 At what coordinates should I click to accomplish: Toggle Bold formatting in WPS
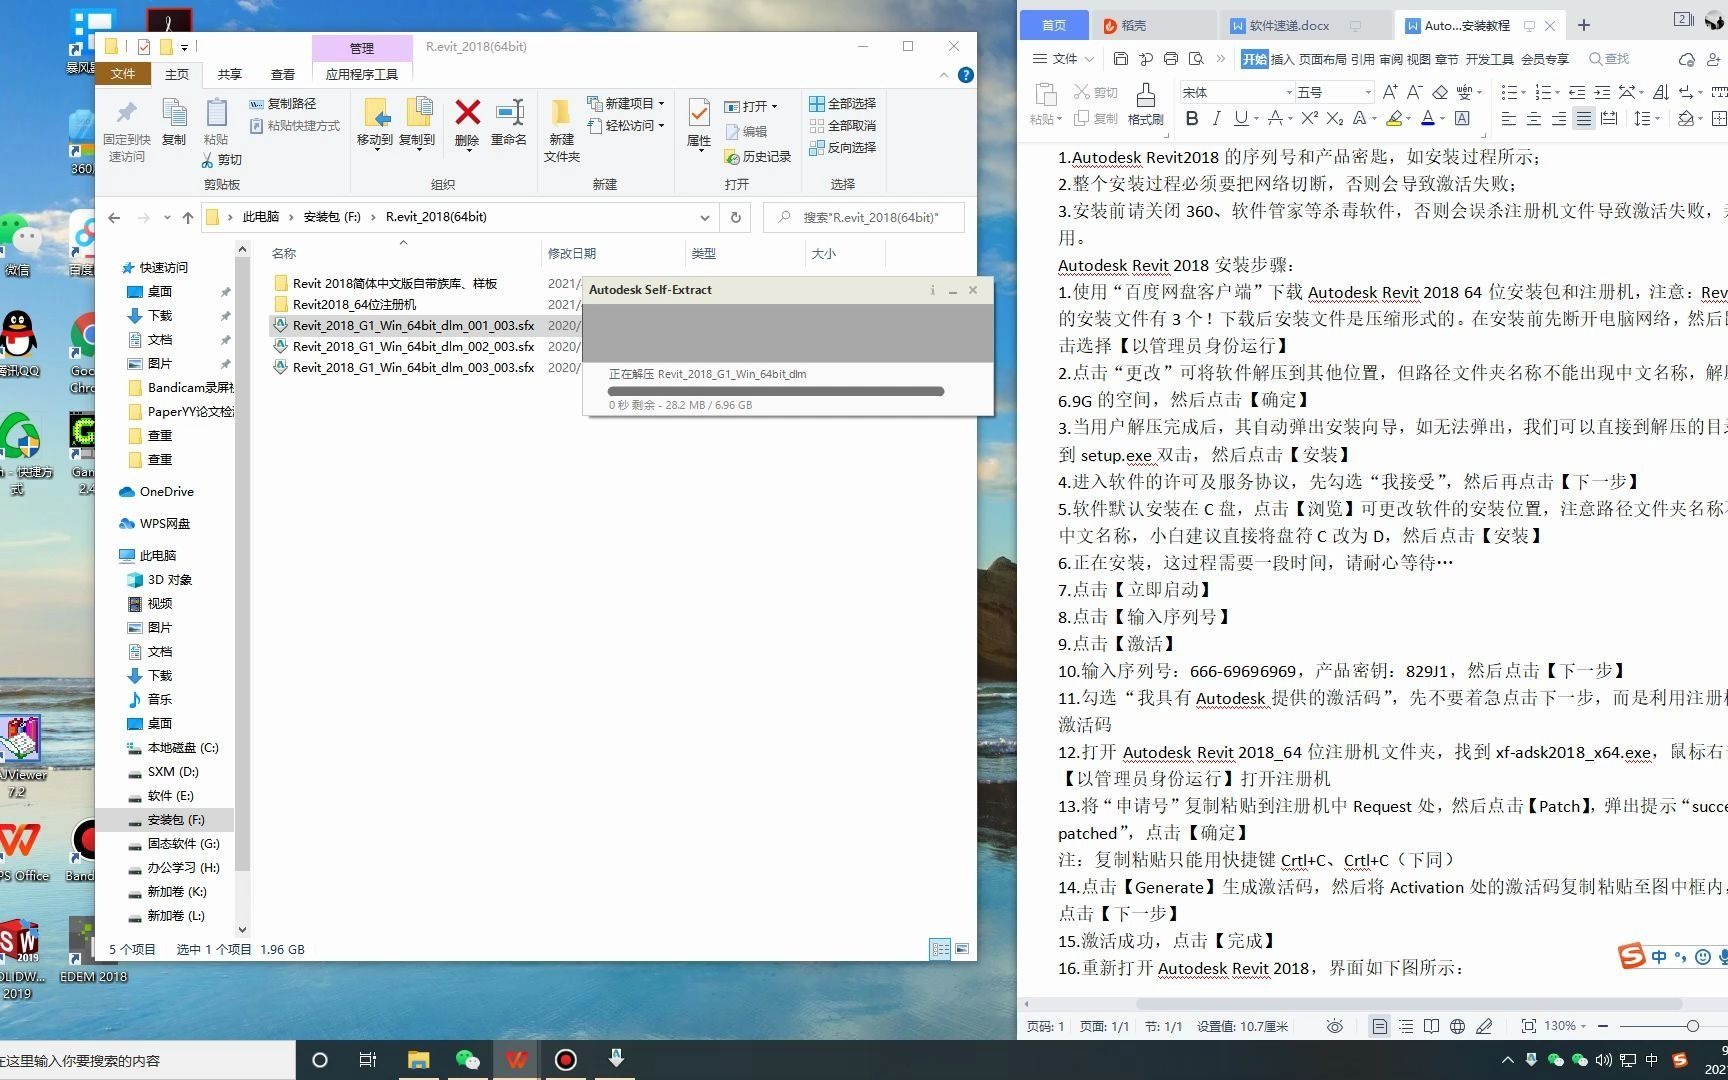coord(1192,119)
